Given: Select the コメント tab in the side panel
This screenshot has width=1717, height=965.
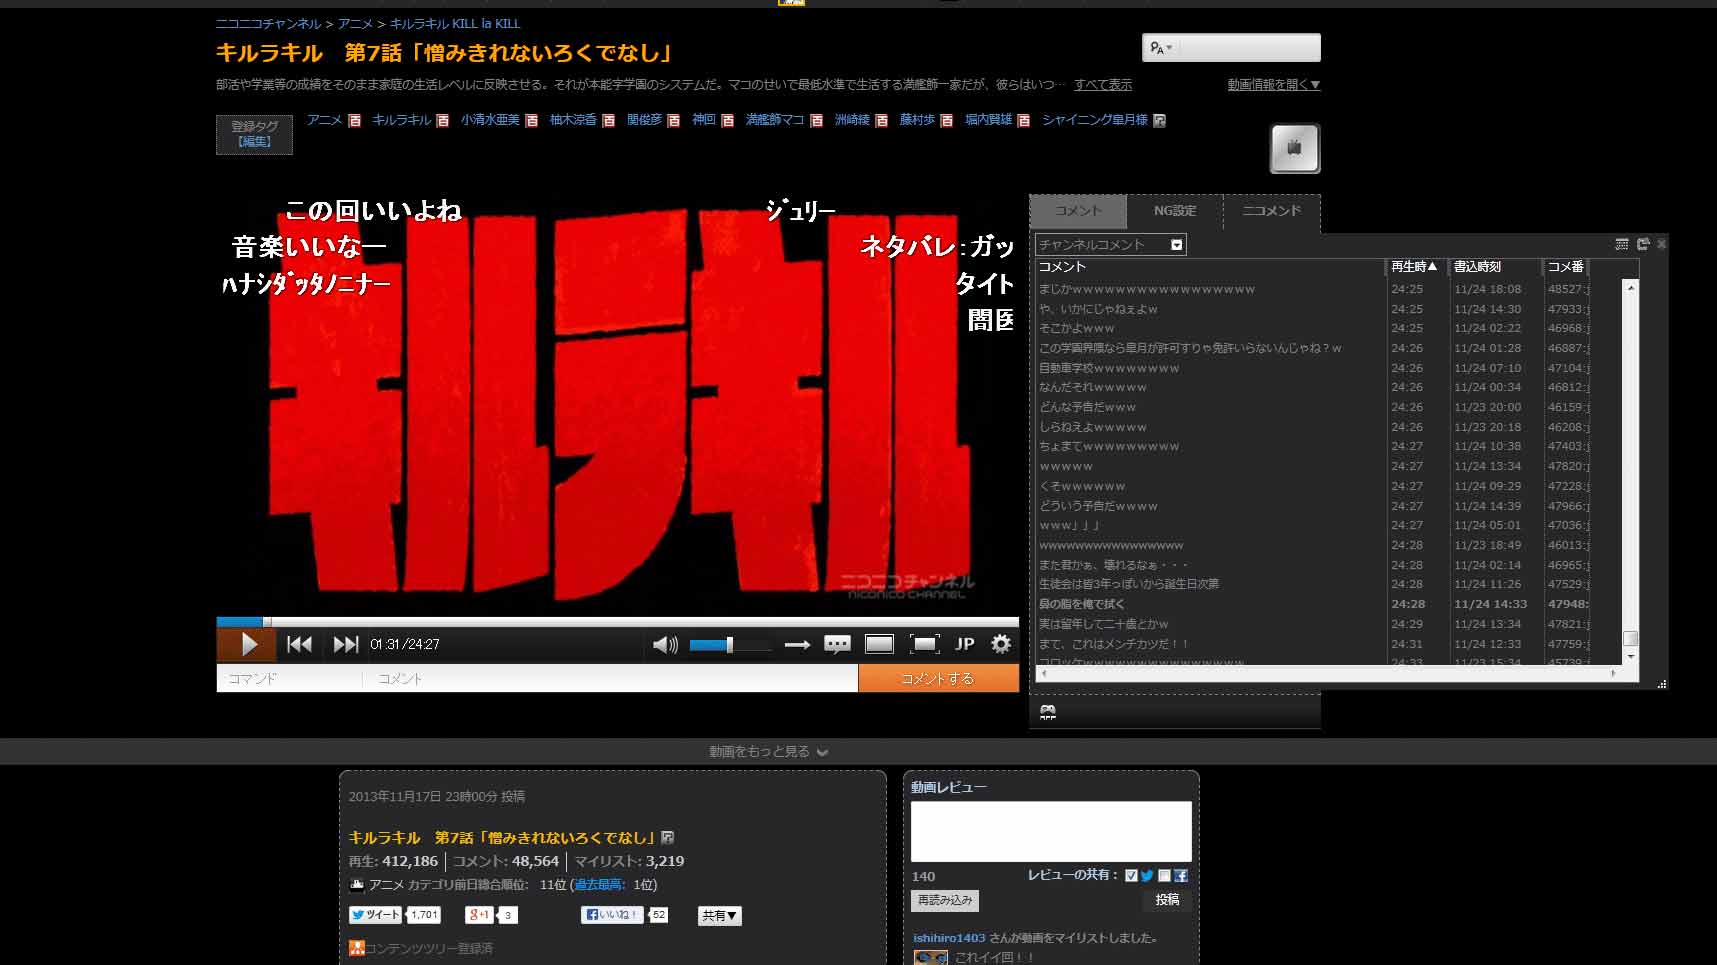Looking at the screenshot, I should tap(1078, 211).
